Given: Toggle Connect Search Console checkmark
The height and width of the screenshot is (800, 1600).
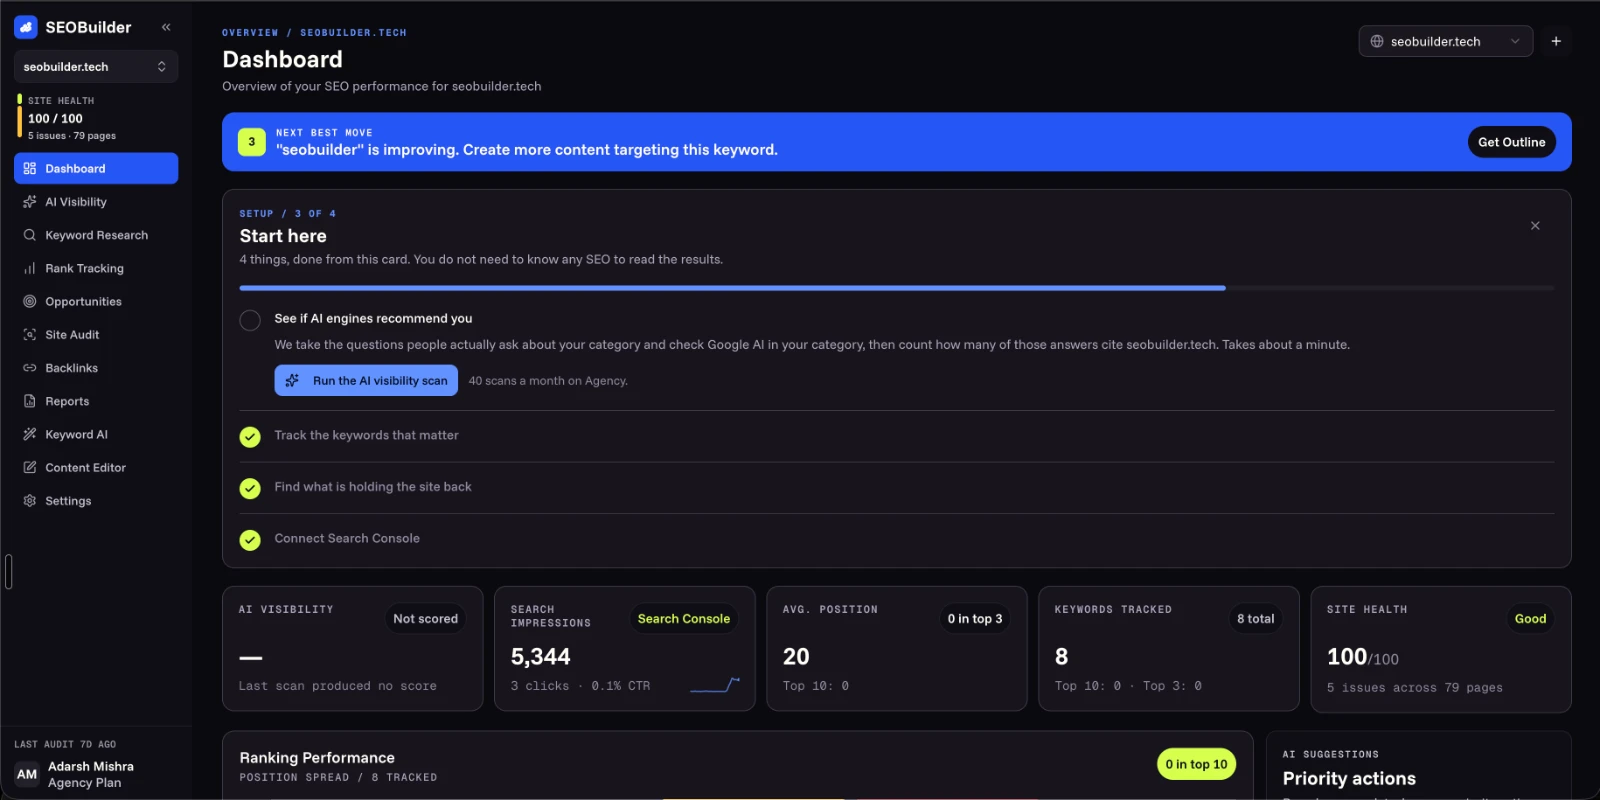Looking at the screenshot, I should 250,540.
